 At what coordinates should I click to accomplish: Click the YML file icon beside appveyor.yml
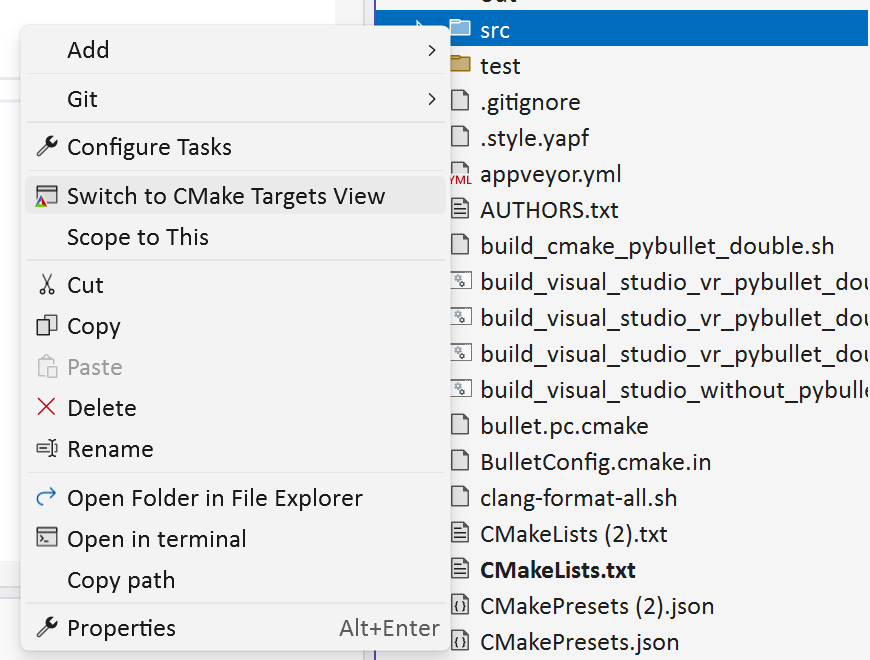[x=462, y=171]
